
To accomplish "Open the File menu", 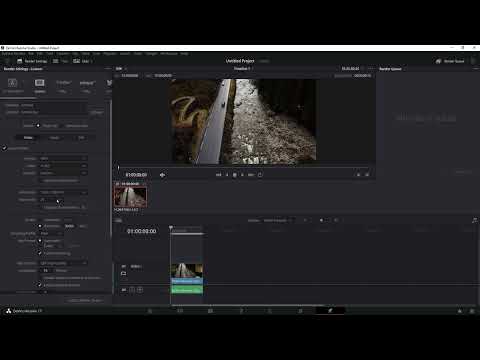I will 31,54.
